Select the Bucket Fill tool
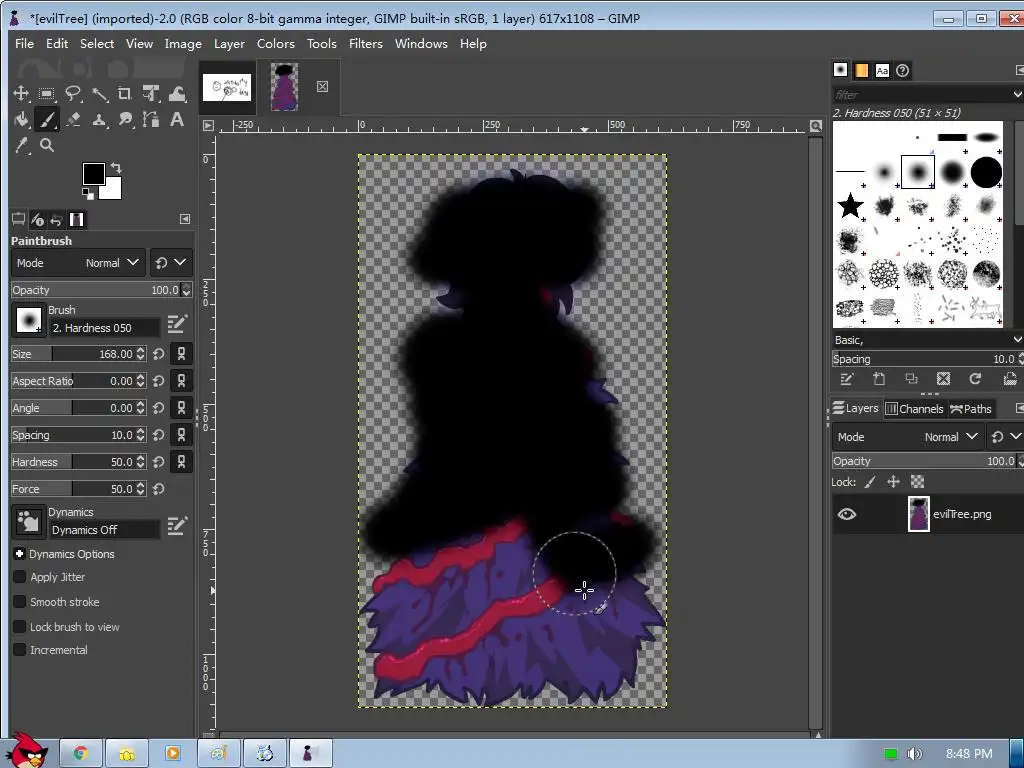Viewport: 1024px width, 768px height. pos(21,120)
